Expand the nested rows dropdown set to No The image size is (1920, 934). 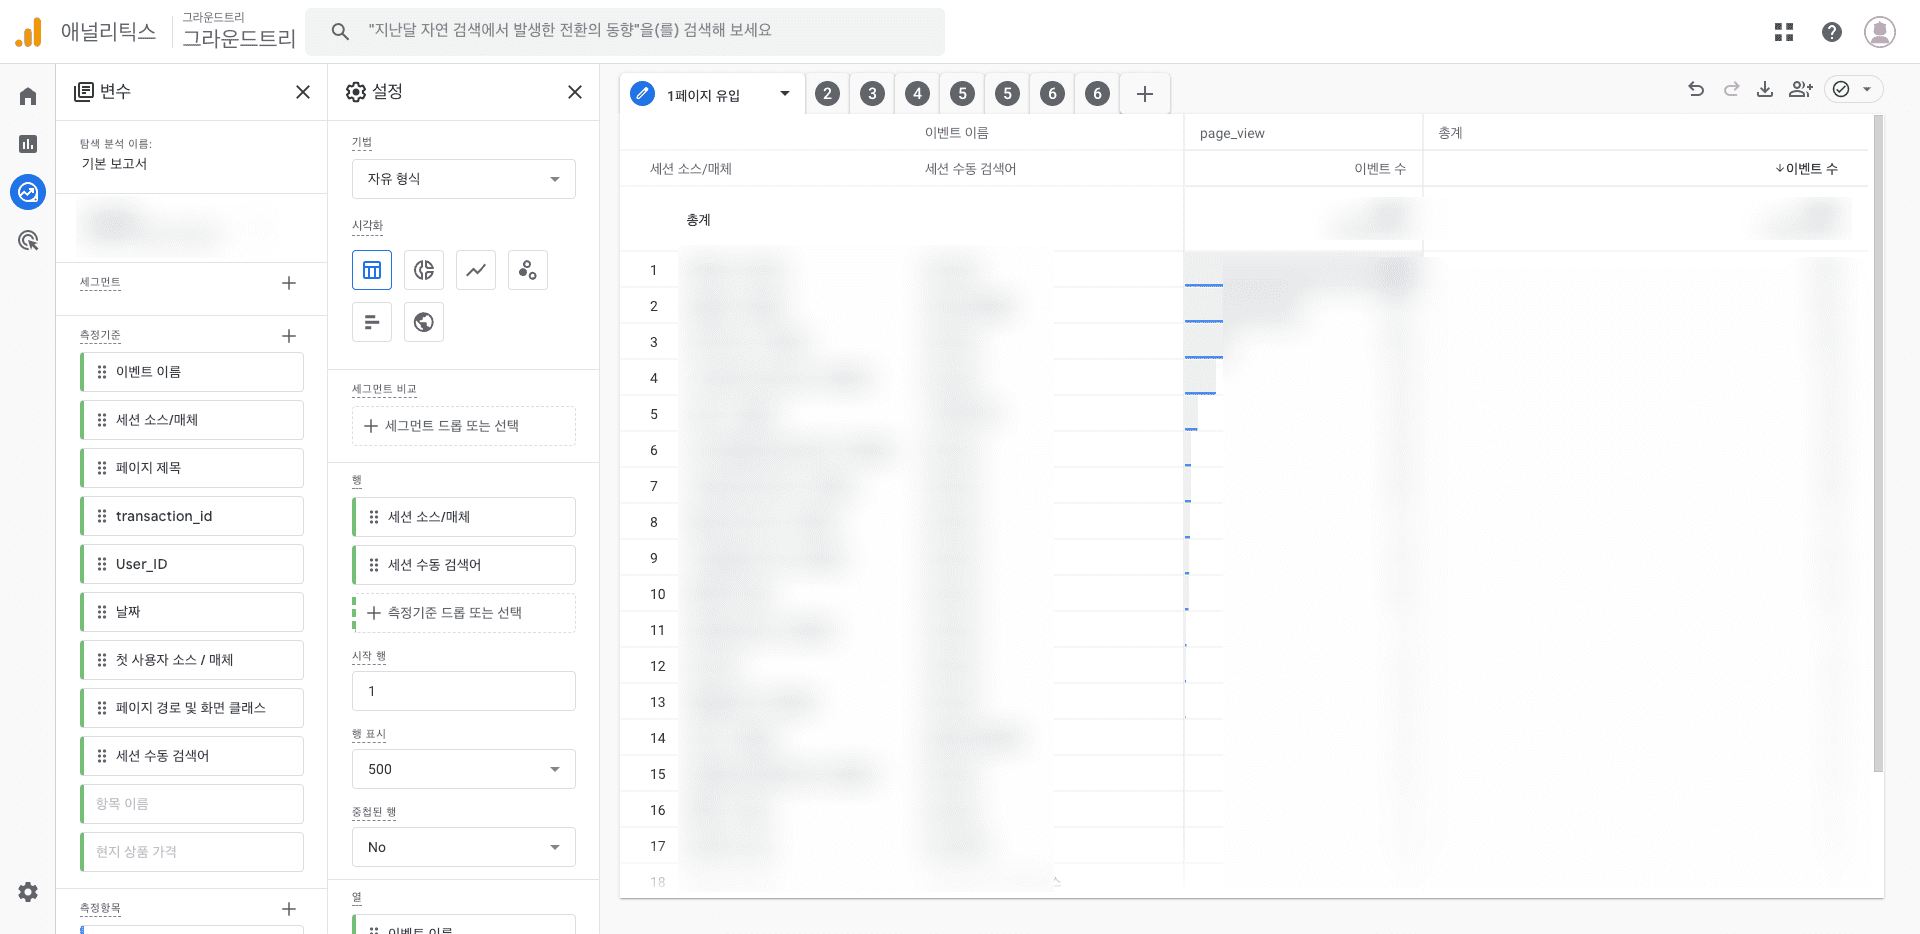(463, 847)
